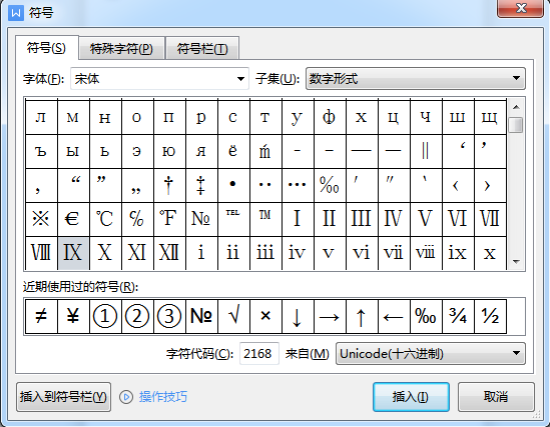Choose recent square root √ symbol
The image size is (550, 427).
[x=233, y=316]
